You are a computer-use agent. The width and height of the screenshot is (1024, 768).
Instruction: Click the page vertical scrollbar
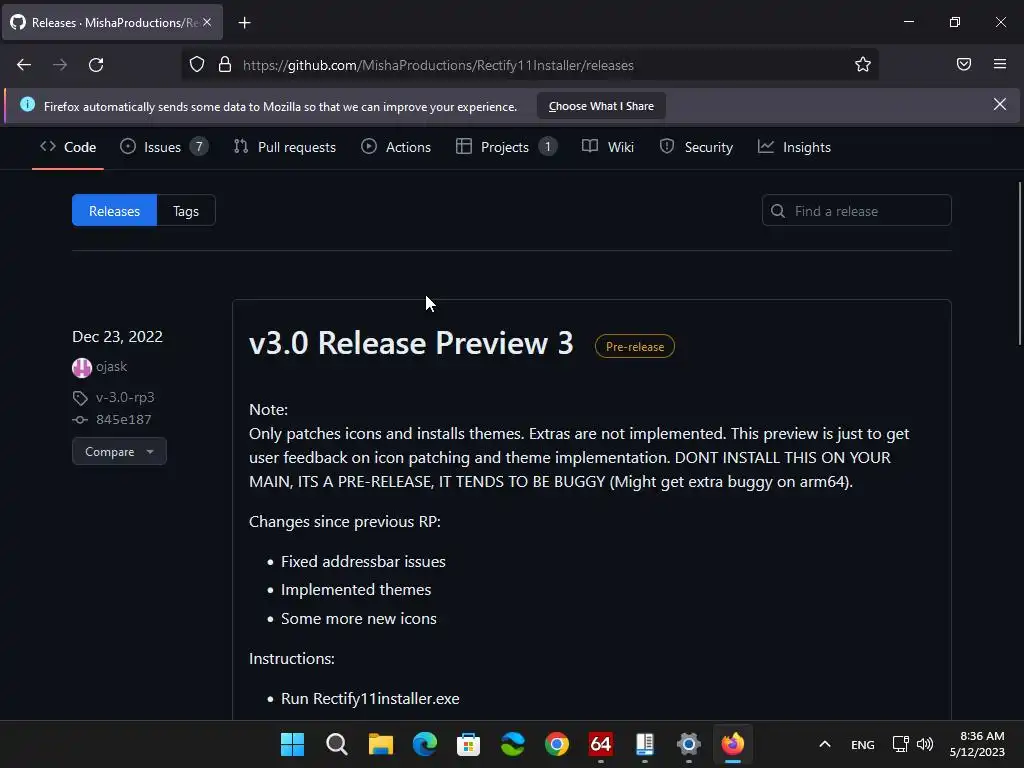tap(1019, 264)
